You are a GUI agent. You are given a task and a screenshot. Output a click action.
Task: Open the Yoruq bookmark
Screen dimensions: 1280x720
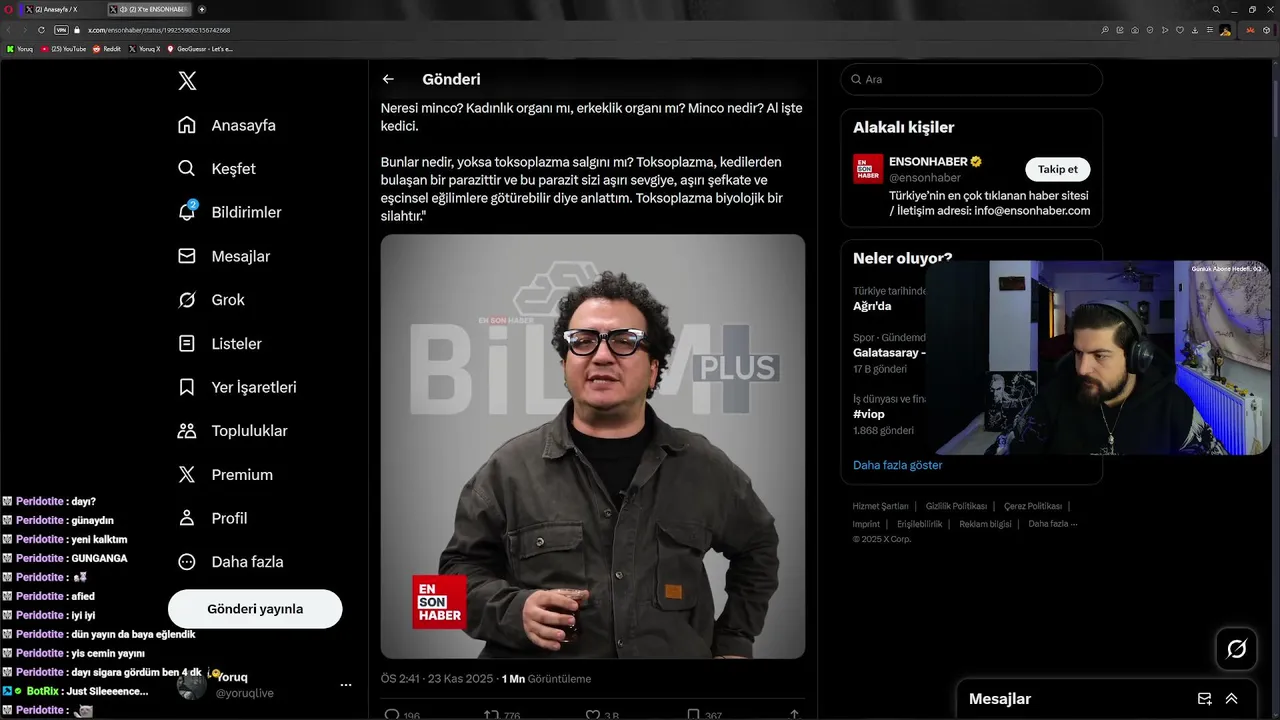20,49
